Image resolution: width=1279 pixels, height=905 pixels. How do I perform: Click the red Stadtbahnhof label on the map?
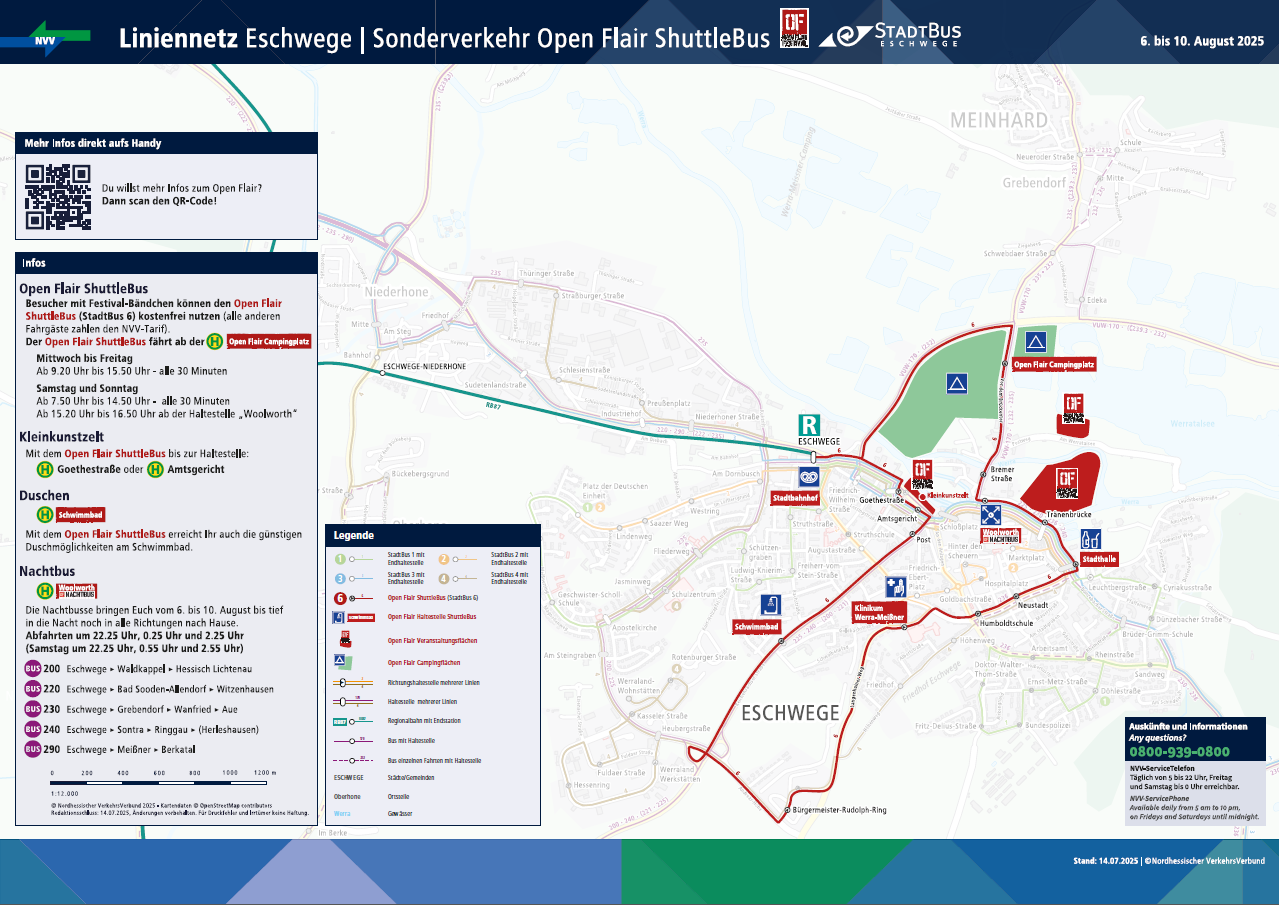(x=796, y=497)
